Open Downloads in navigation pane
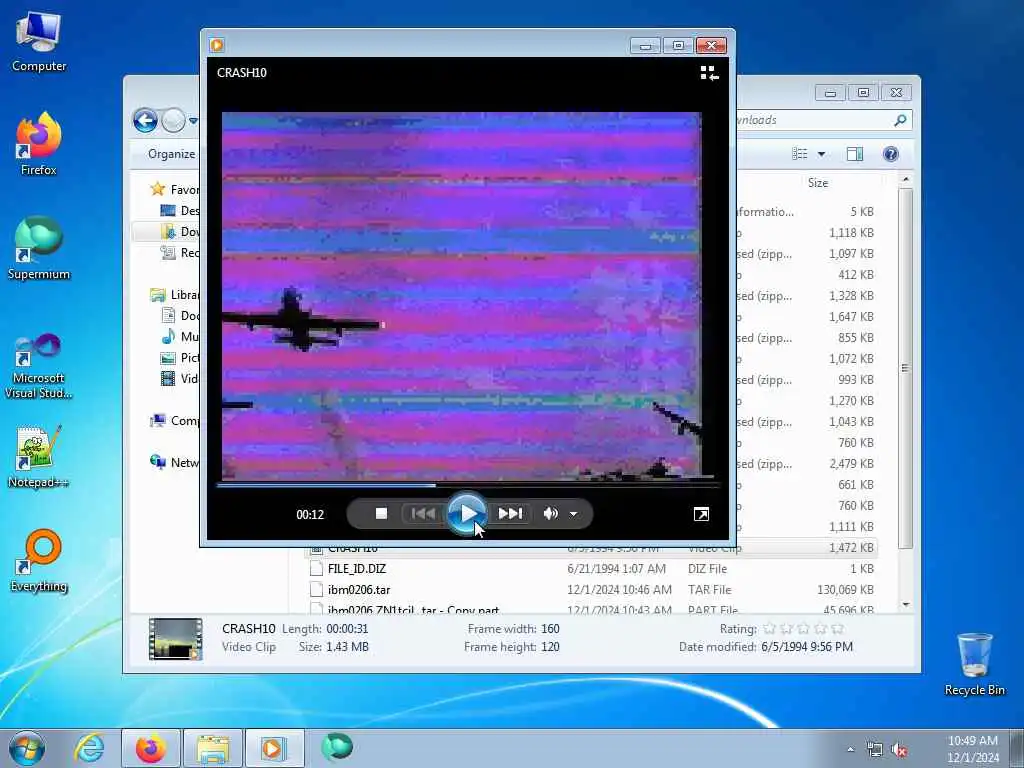This screenshot has width=1024, height=768. point(180,231)
